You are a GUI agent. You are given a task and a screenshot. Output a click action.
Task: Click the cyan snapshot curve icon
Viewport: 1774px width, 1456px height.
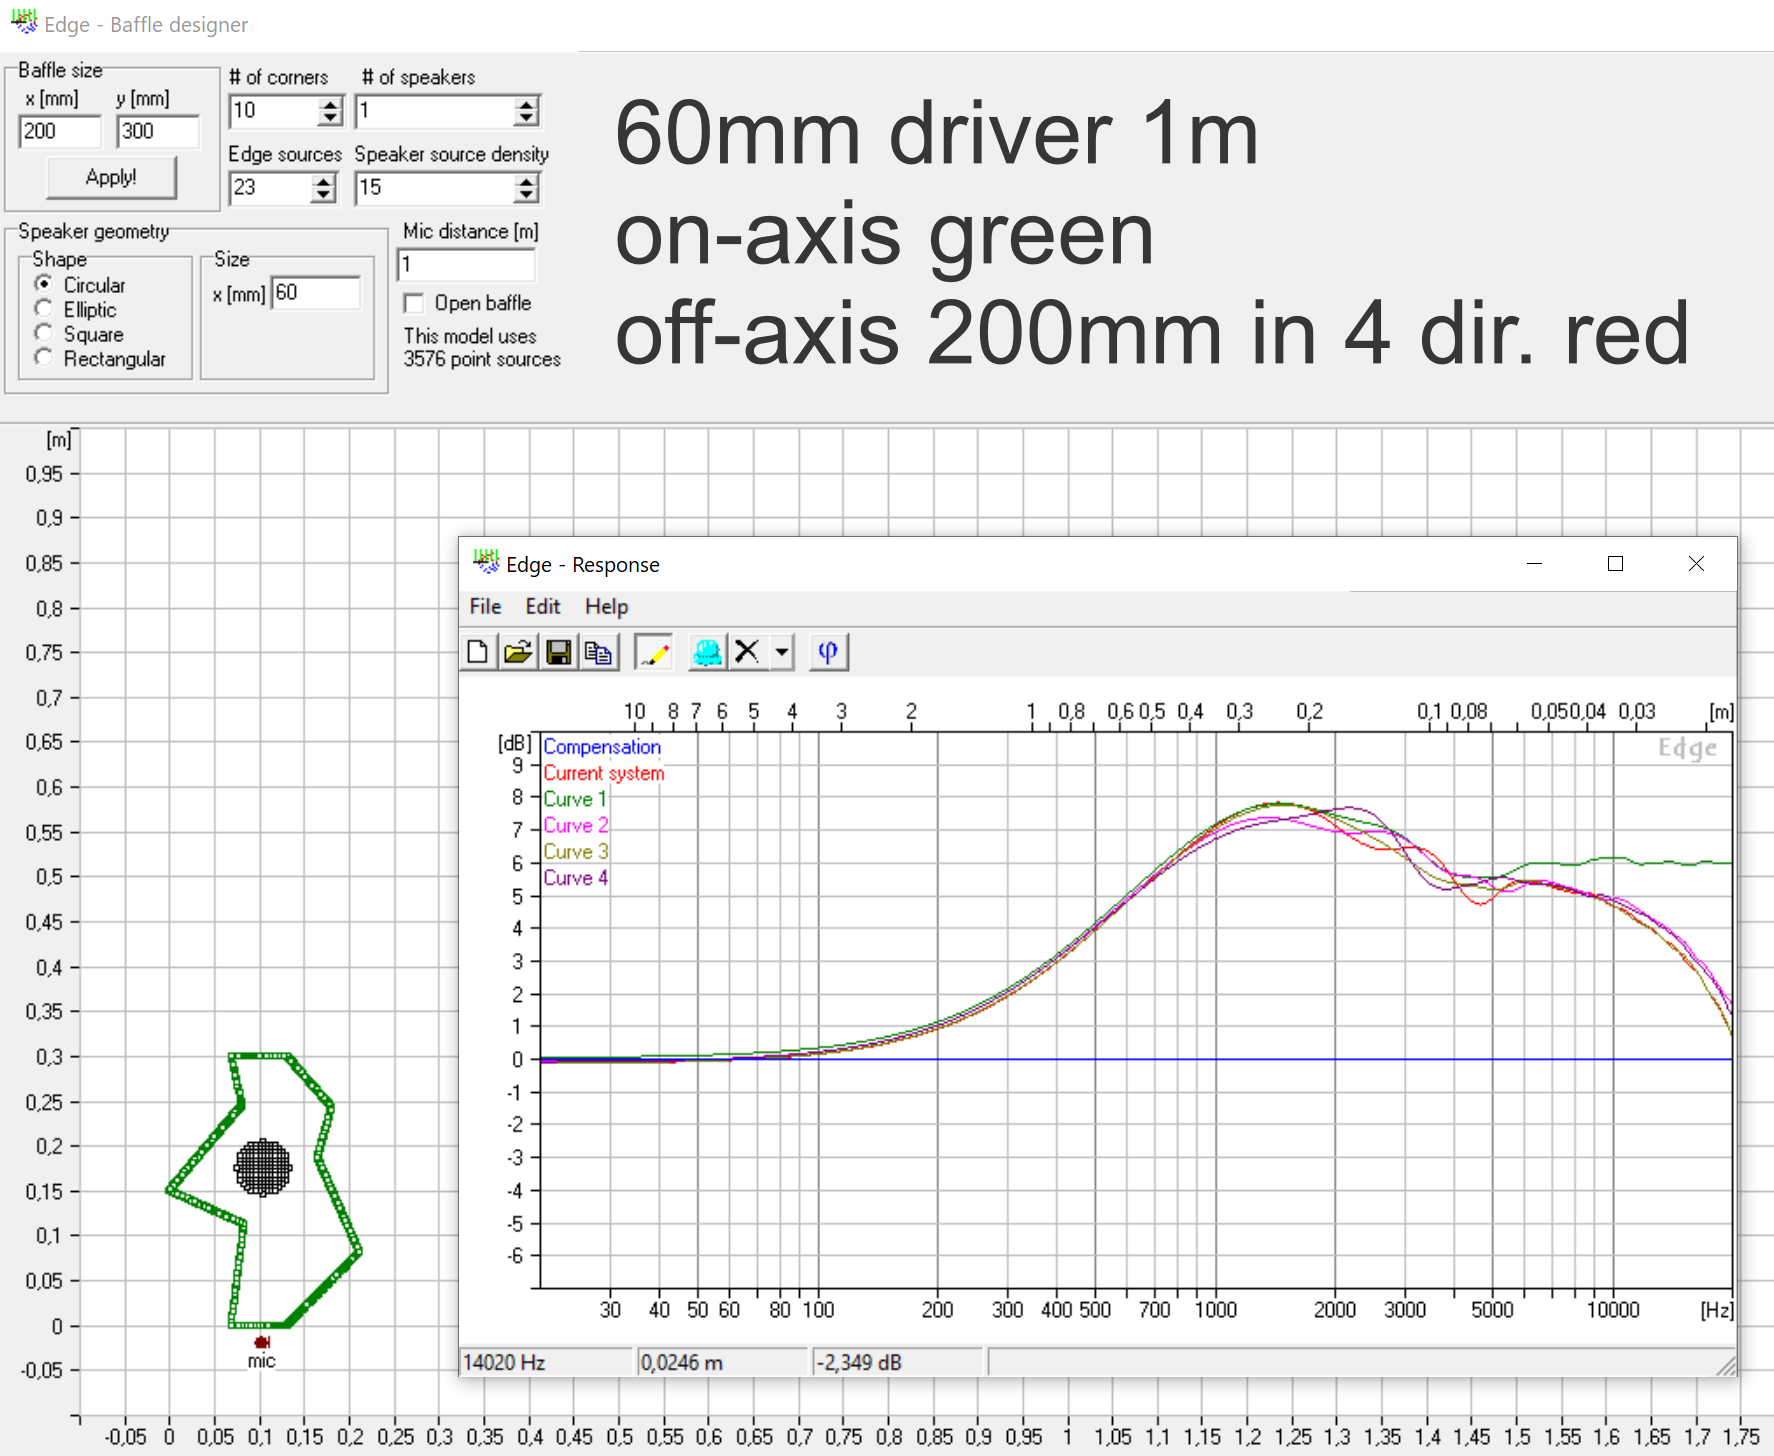coord(707,652)
